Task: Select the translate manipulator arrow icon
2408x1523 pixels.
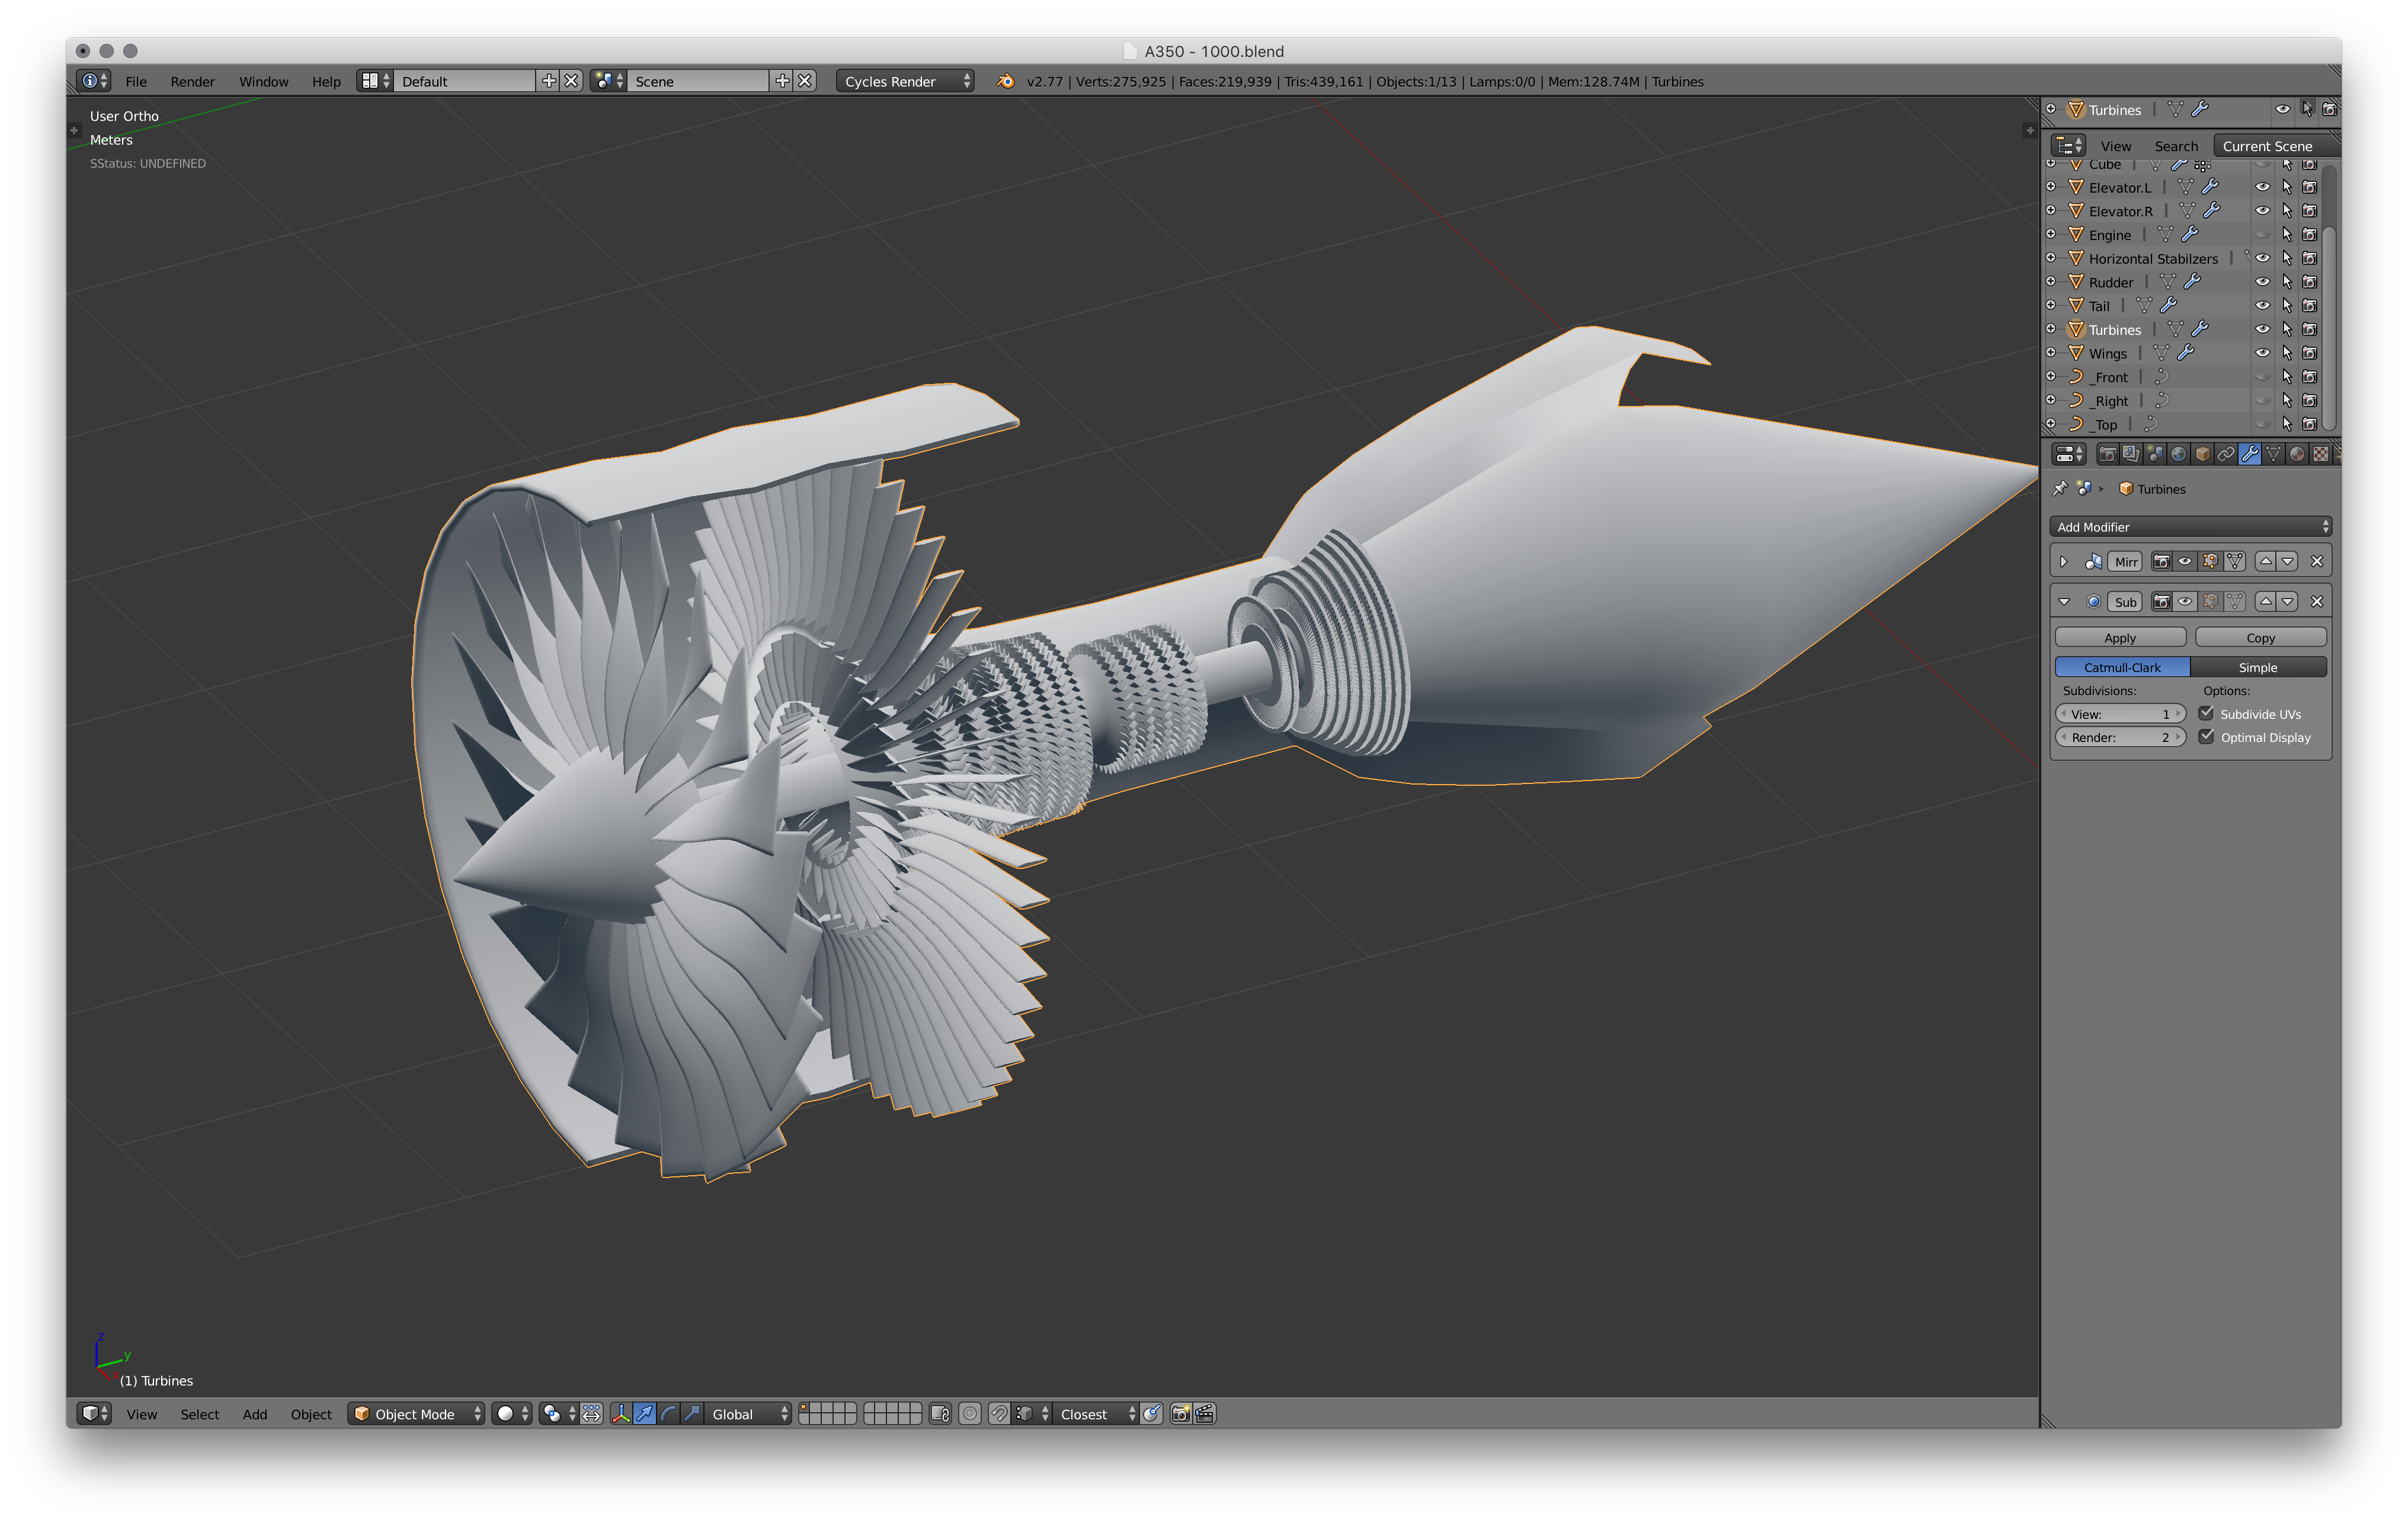Action: (x=644, y=1413)
